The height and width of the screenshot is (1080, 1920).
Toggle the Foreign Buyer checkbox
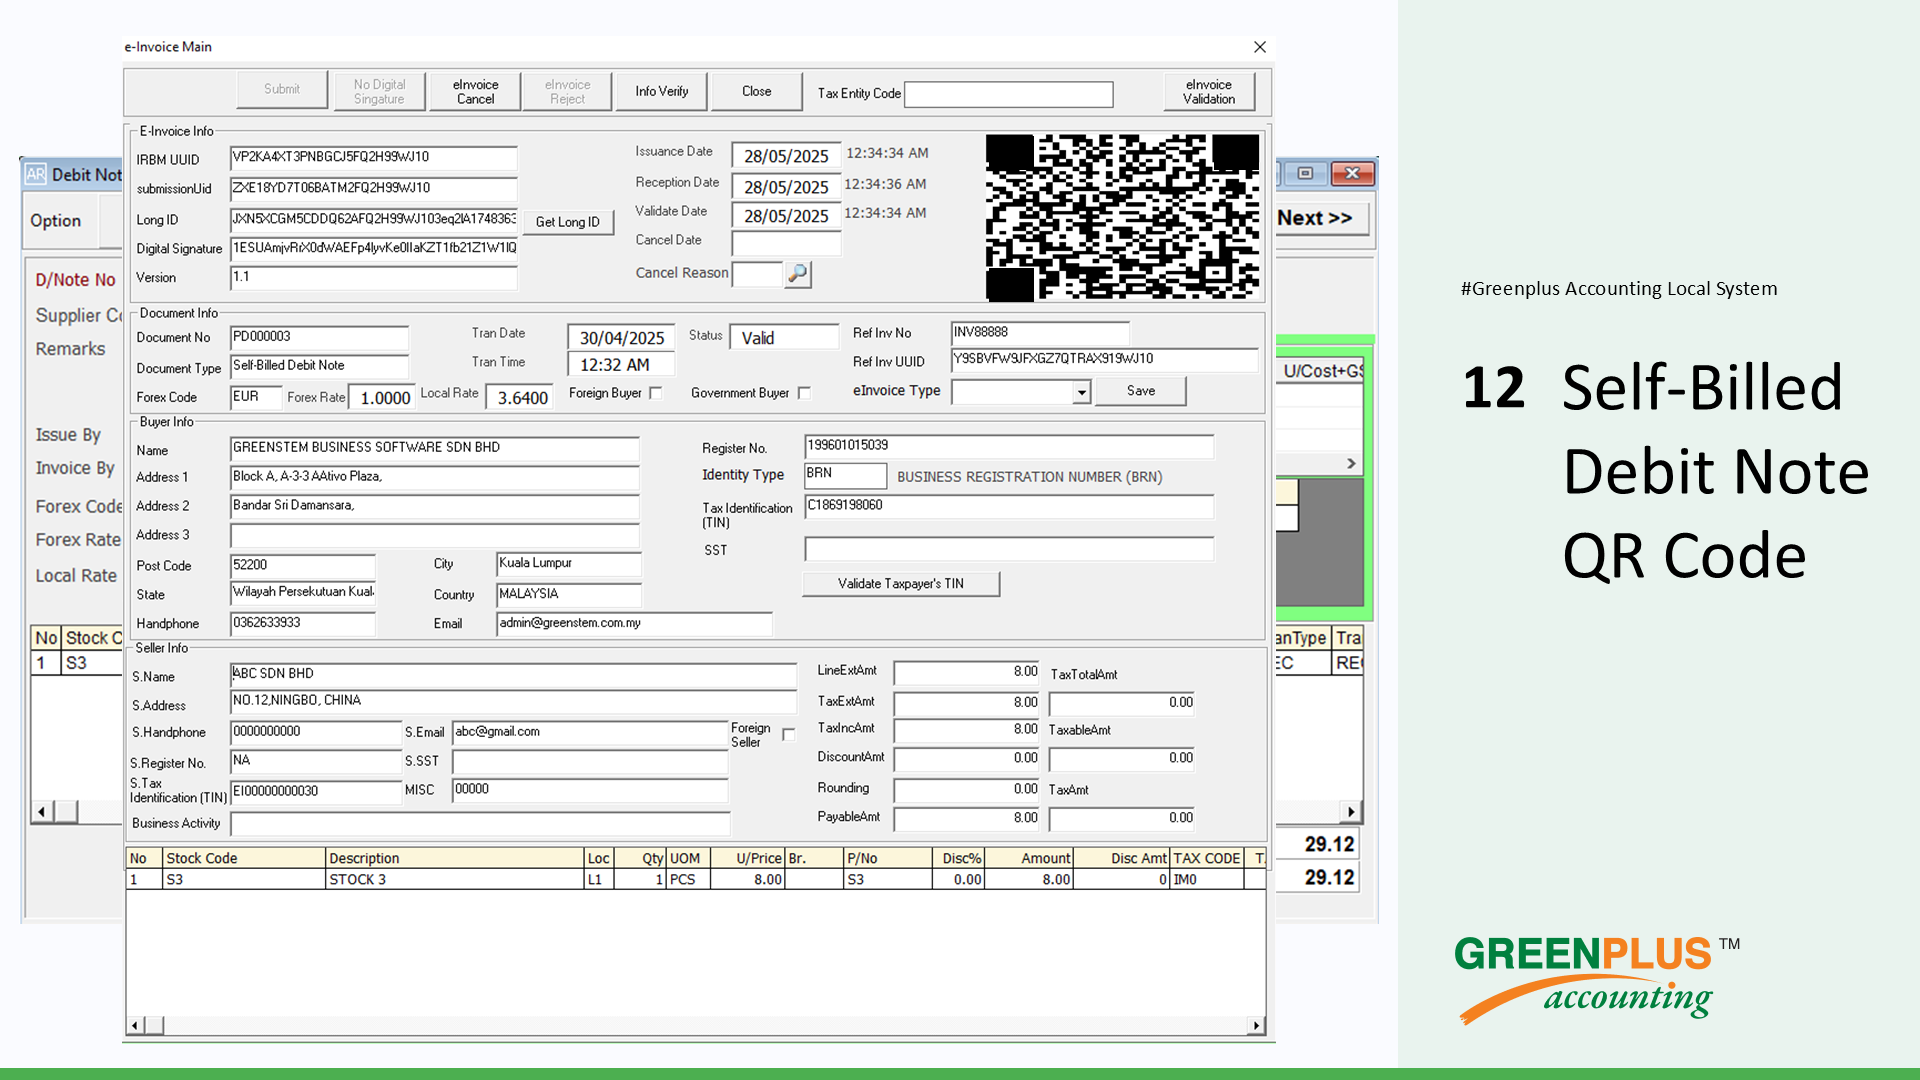656,393
